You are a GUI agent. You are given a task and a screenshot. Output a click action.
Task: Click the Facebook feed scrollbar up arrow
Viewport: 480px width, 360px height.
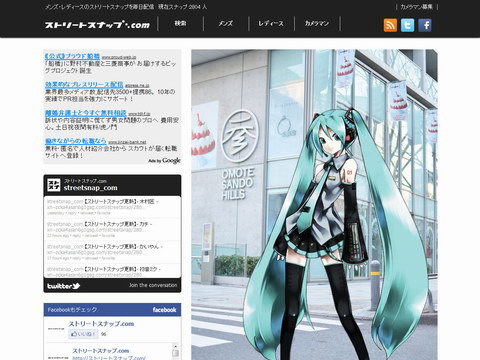tap(175, 347)
